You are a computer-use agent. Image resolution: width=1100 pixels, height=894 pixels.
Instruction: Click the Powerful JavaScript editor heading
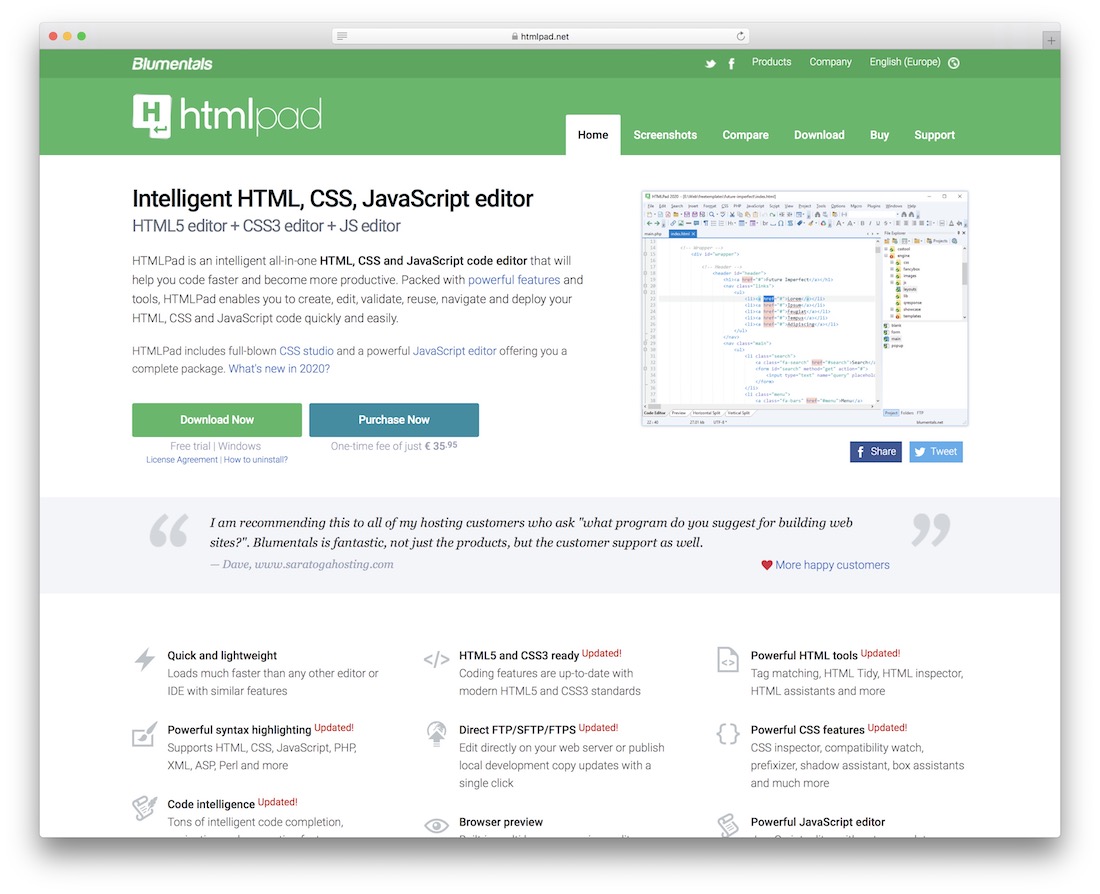[x=817, y=822]
